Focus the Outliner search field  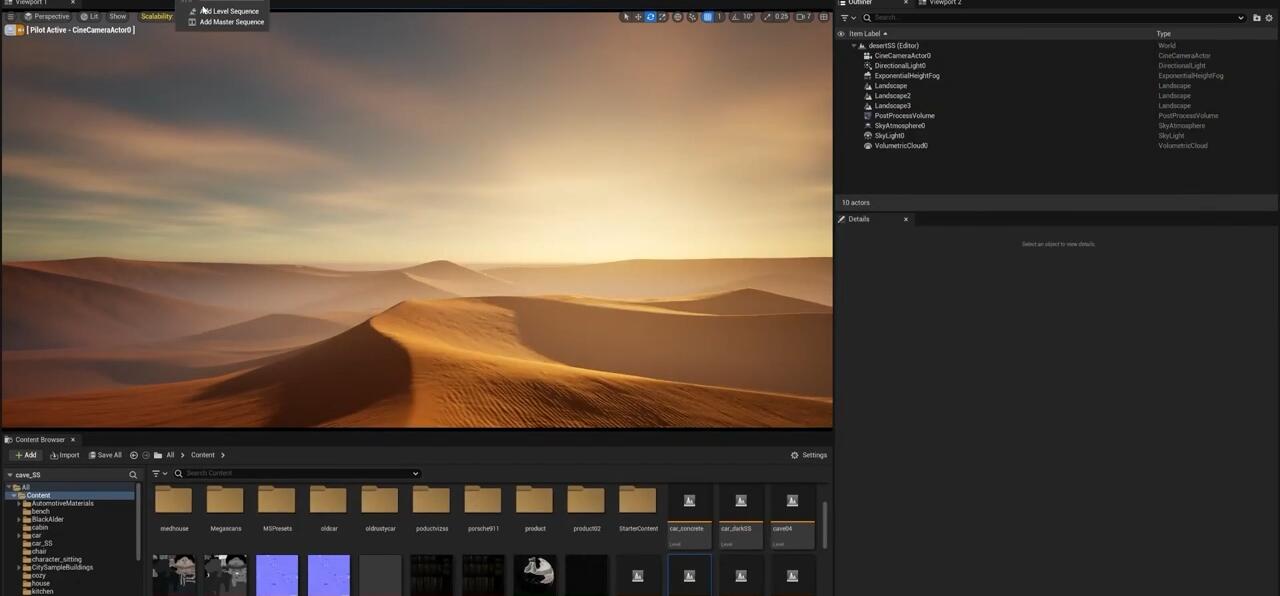tap(1054, 18)
